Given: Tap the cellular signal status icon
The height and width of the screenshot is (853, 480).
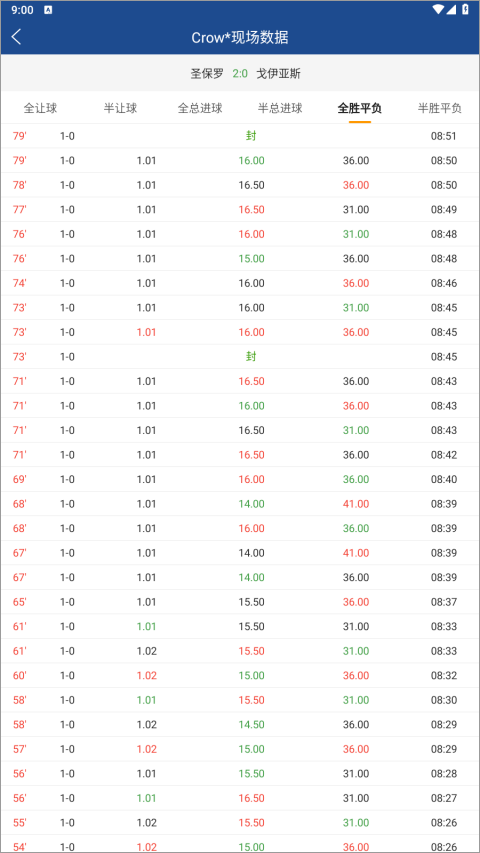Looking at the screenshot, I should click(451, 9).
